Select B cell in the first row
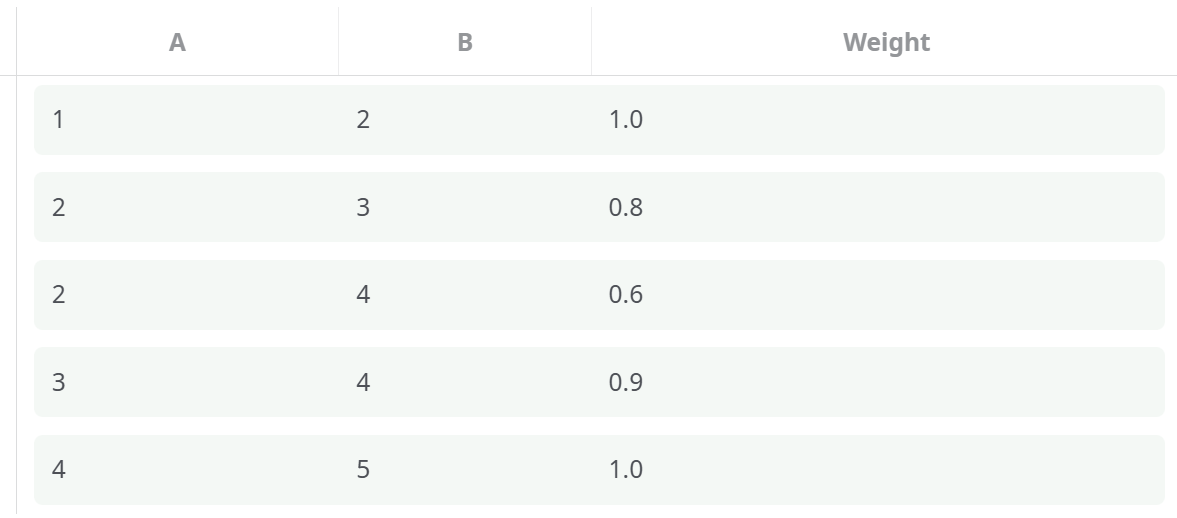The height and width of the screenshot is (518, 1177). pyautogui.click(x=363, y=120)
